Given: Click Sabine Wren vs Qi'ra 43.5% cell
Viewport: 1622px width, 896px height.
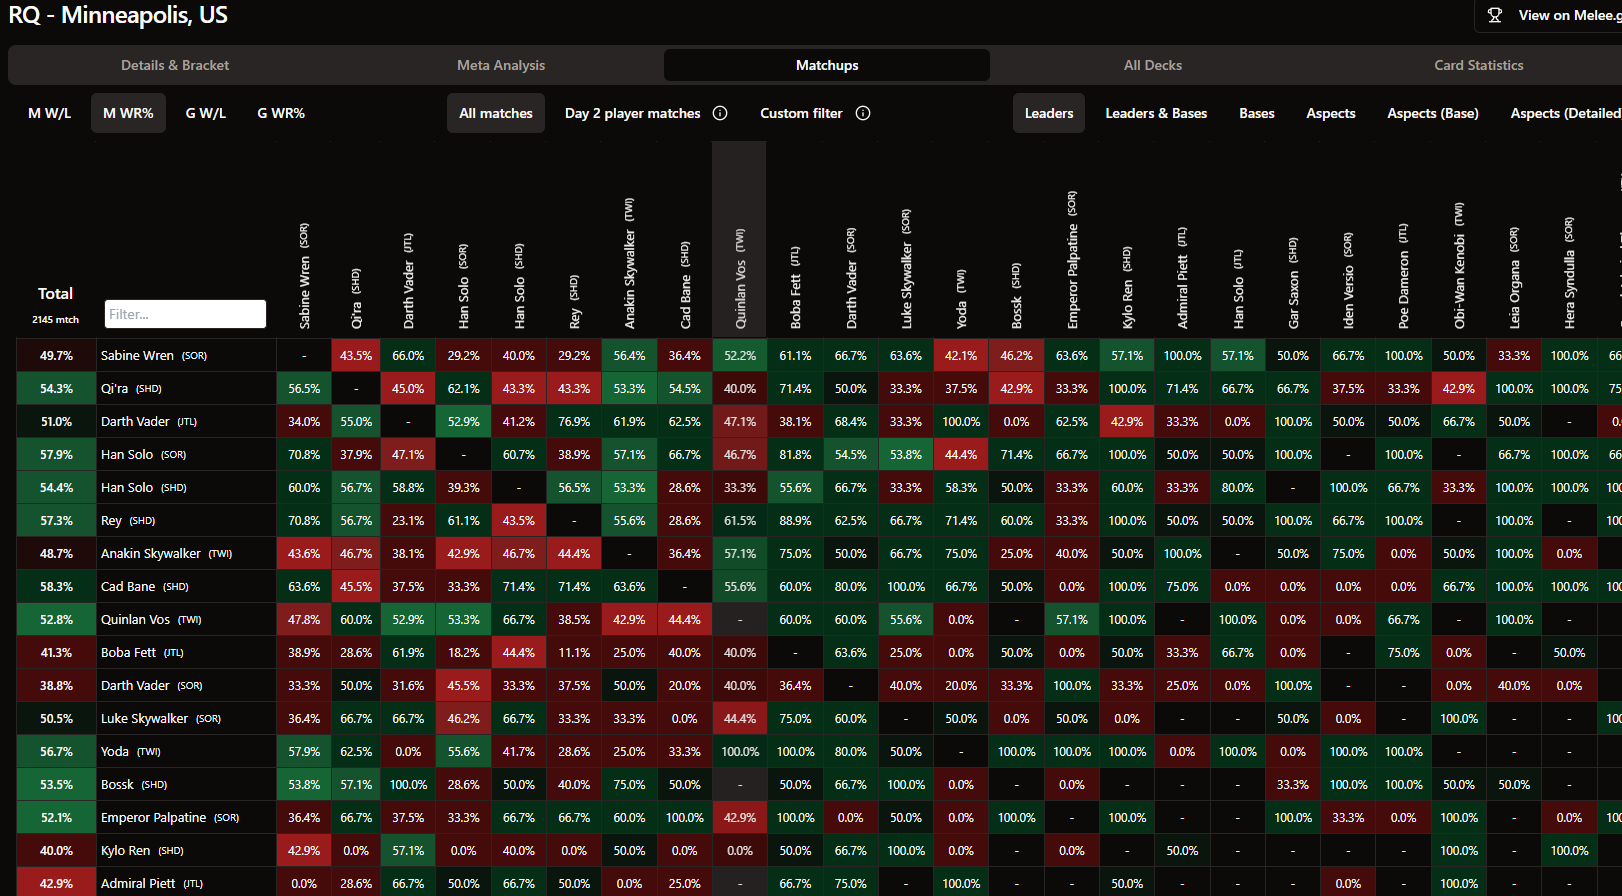Looking at the screenshot, I should coord(356,355).
